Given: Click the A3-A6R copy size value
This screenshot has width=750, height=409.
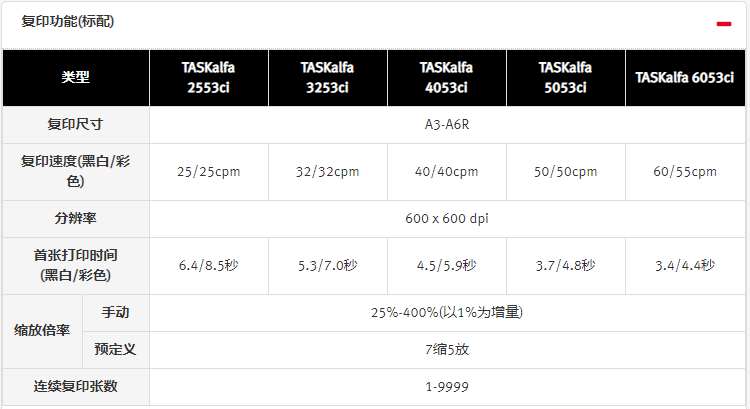Looking at the screenshot, I should pos(446,125).
